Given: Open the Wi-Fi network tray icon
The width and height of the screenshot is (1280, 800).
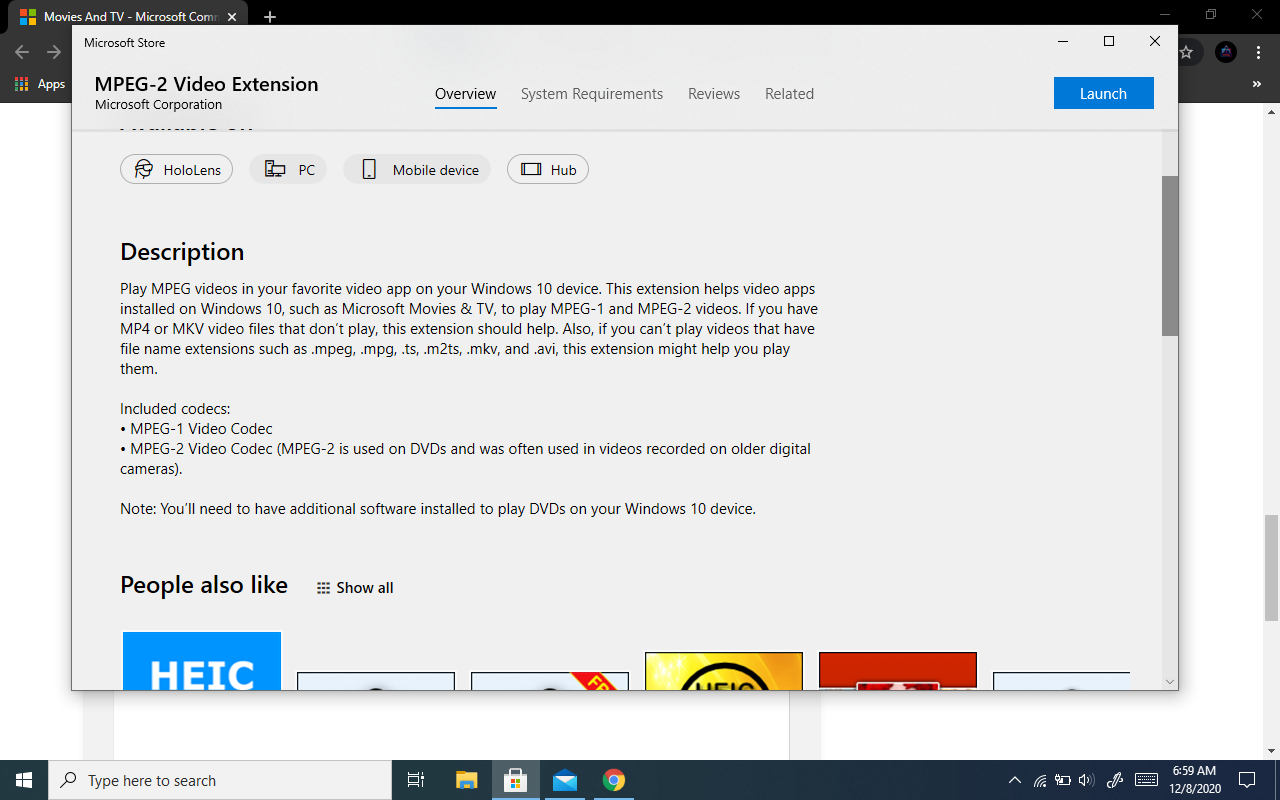Looking at the screenshot, I should tap(1040, 780).
